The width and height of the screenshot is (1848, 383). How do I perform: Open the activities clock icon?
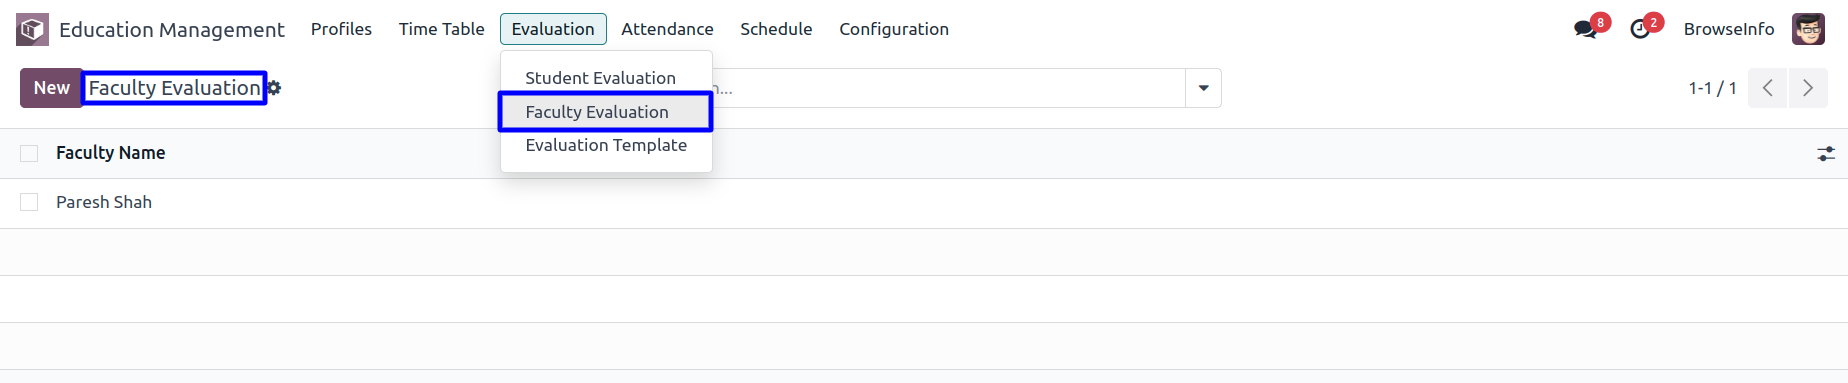coord(1639,29)
